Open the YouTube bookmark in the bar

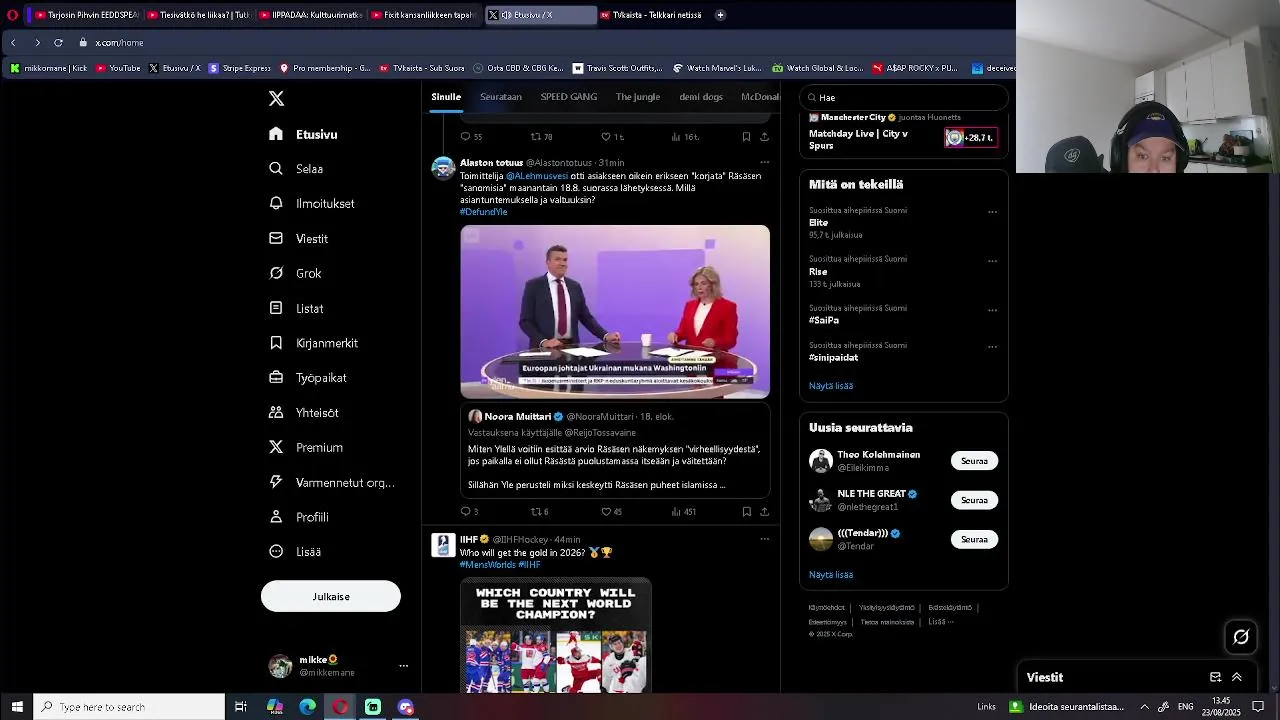point(118,68)
